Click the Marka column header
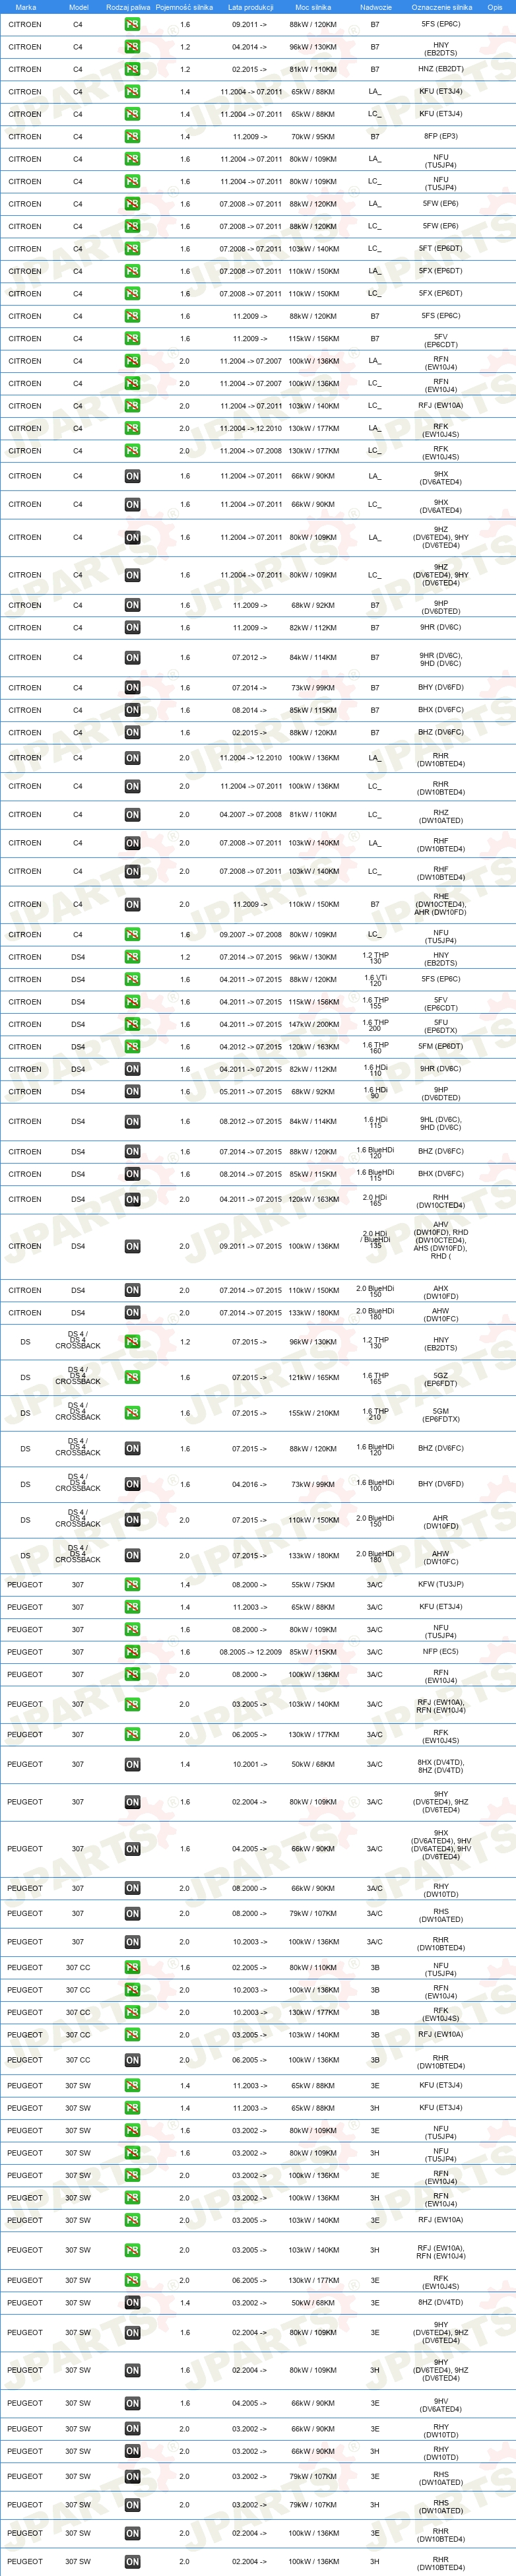Image resolution: width=516 pixels, height=2576 pixels. (26, 7)
